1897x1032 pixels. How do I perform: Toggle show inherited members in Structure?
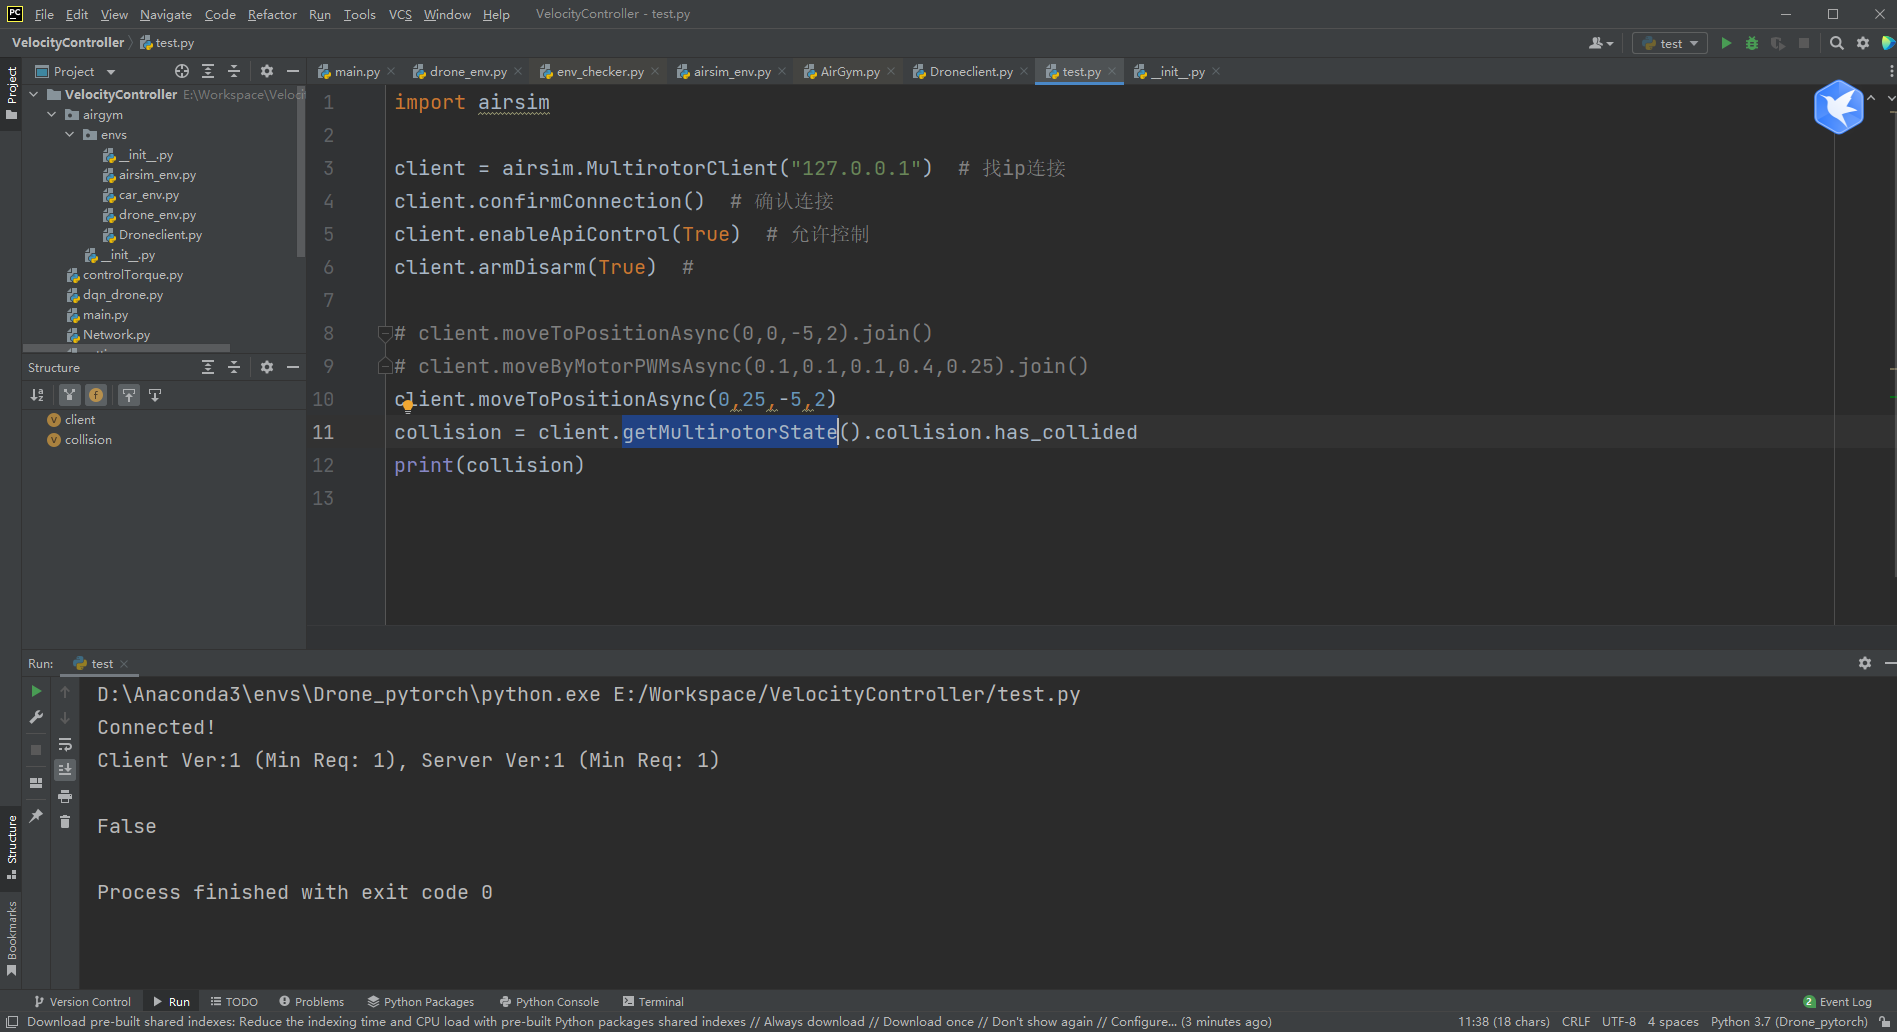69,395
